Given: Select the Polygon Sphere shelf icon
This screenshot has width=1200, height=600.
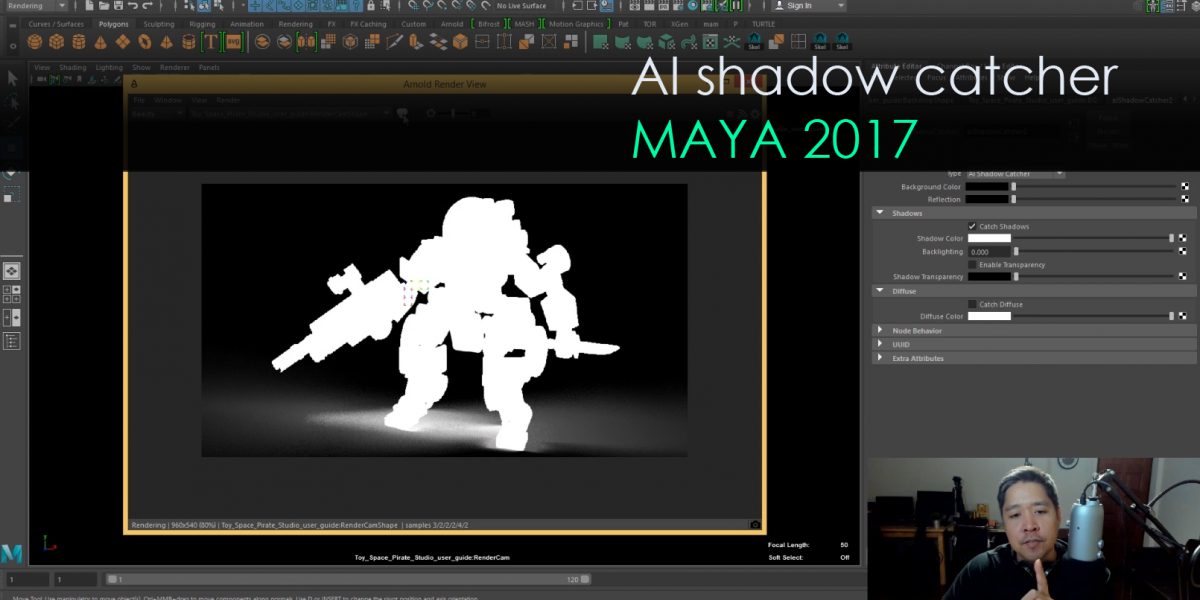Looking at the screenshot, I should point(35,42).
